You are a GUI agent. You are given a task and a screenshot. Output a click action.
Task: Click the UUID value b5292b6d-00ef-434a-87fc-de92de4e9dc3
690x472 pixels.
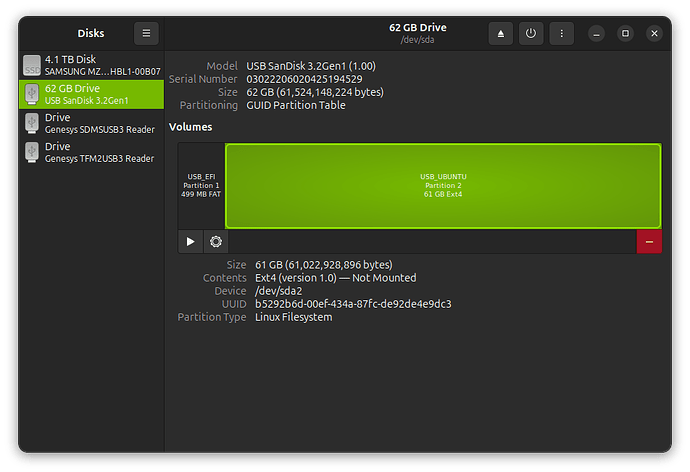[353, 304]
